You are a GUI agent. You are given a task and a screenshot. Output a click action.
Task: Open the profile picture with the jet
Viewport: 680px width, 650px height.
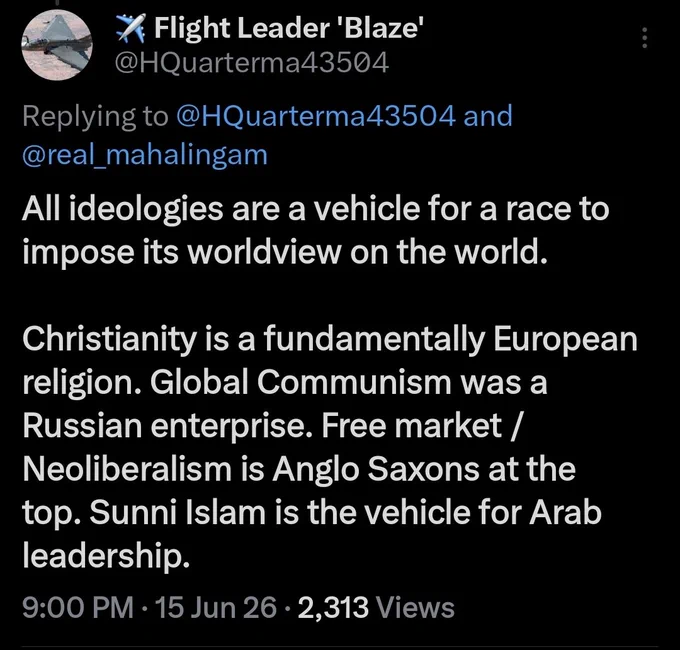click(57, 45)
